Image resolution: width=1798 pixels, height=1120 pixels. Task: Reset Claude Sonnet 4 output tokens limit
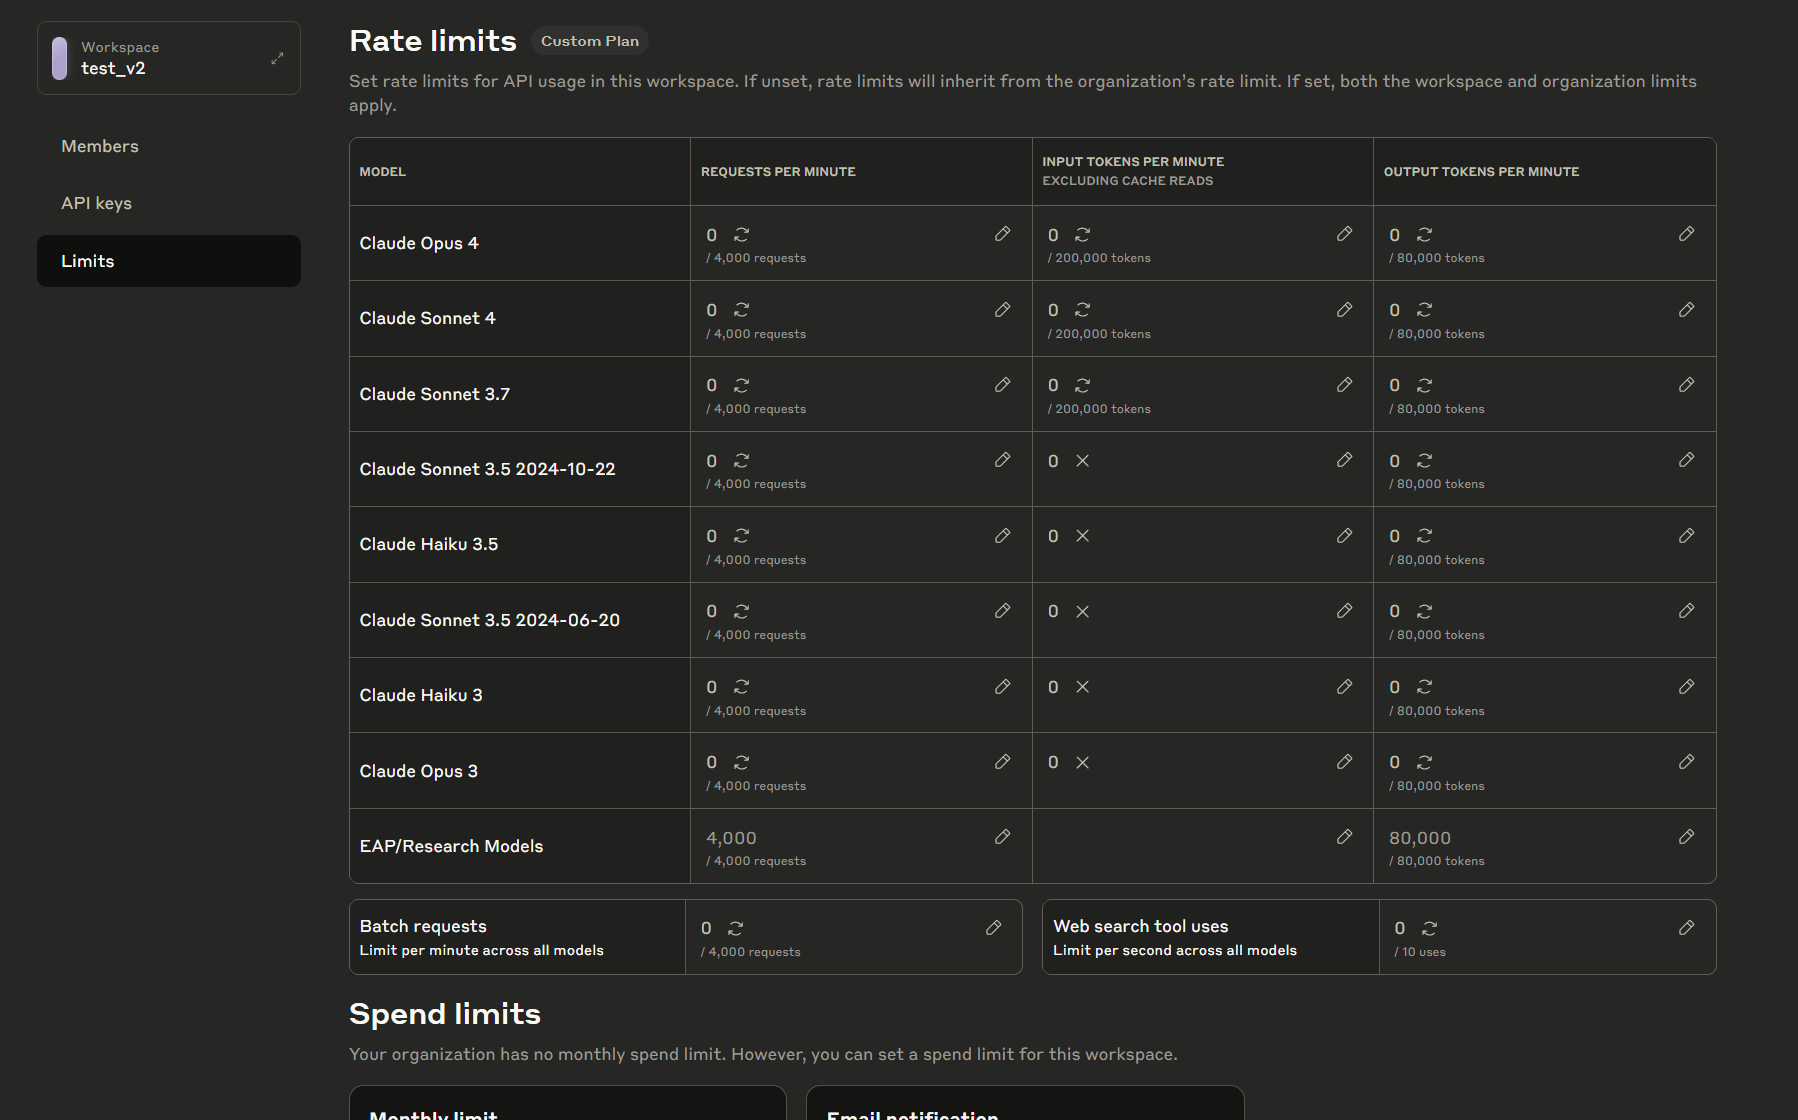click(1424, 310)
